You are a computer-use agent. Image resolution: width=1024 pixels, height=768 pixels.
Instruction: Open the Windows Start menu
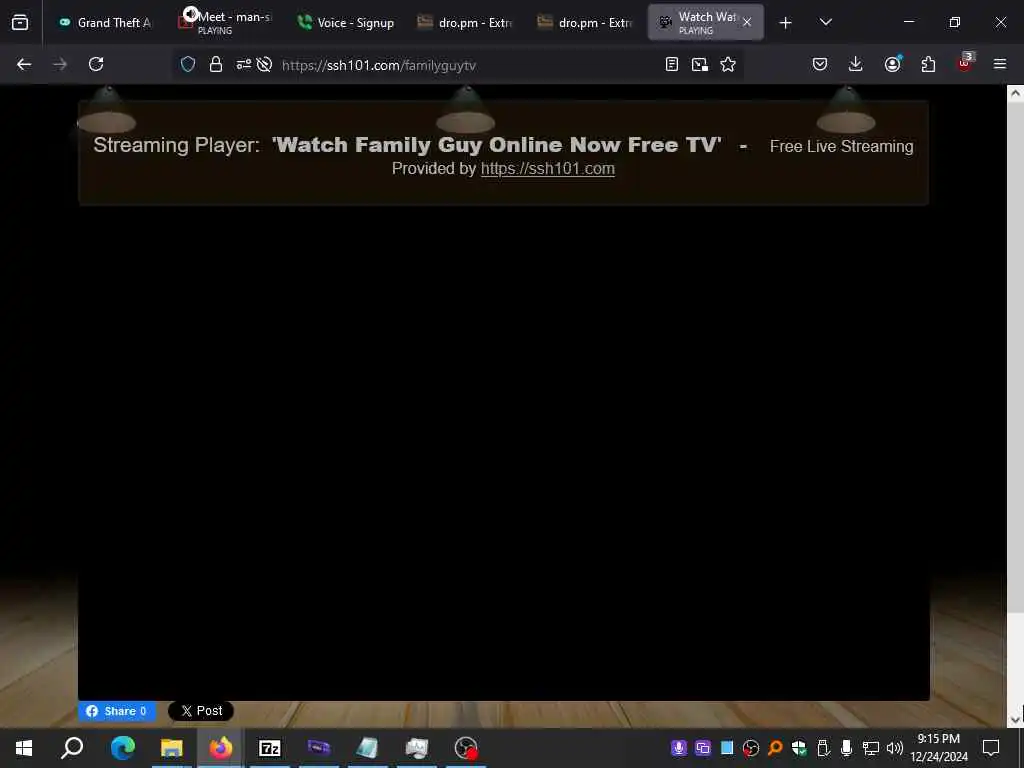(24, 748)
